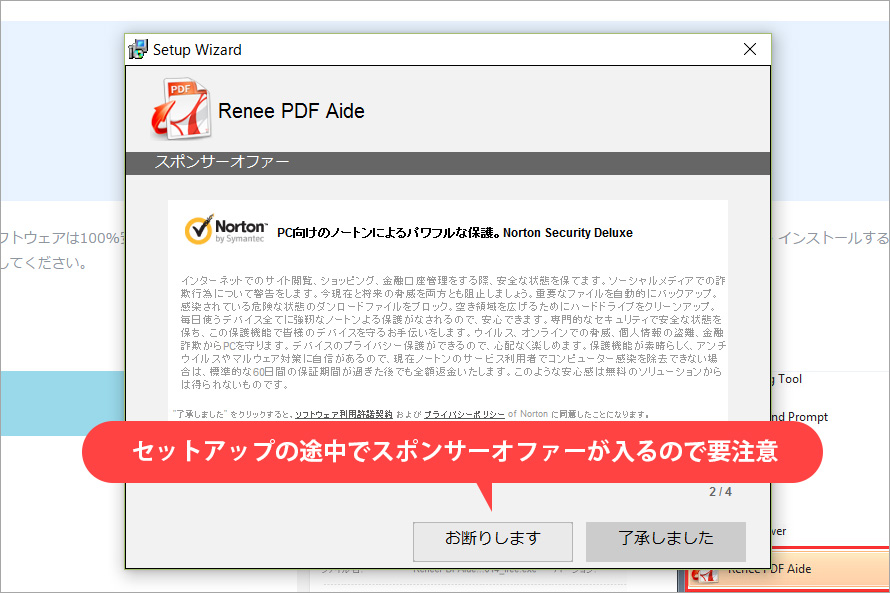Screen dimensions: 890x593
Task: Click the お断りします decline button
Action: point(493,541)
